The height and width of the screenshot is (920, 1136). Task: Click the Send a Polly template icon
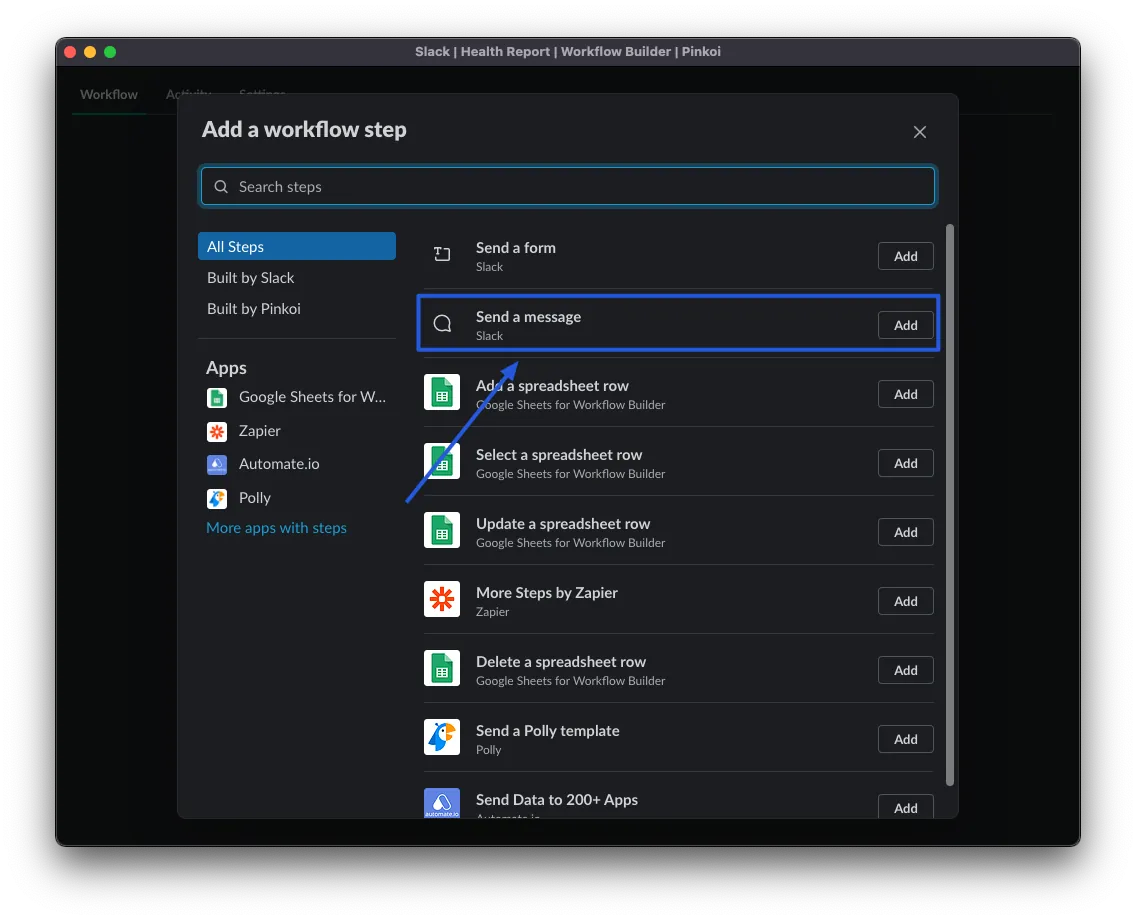tap(442, 738)
